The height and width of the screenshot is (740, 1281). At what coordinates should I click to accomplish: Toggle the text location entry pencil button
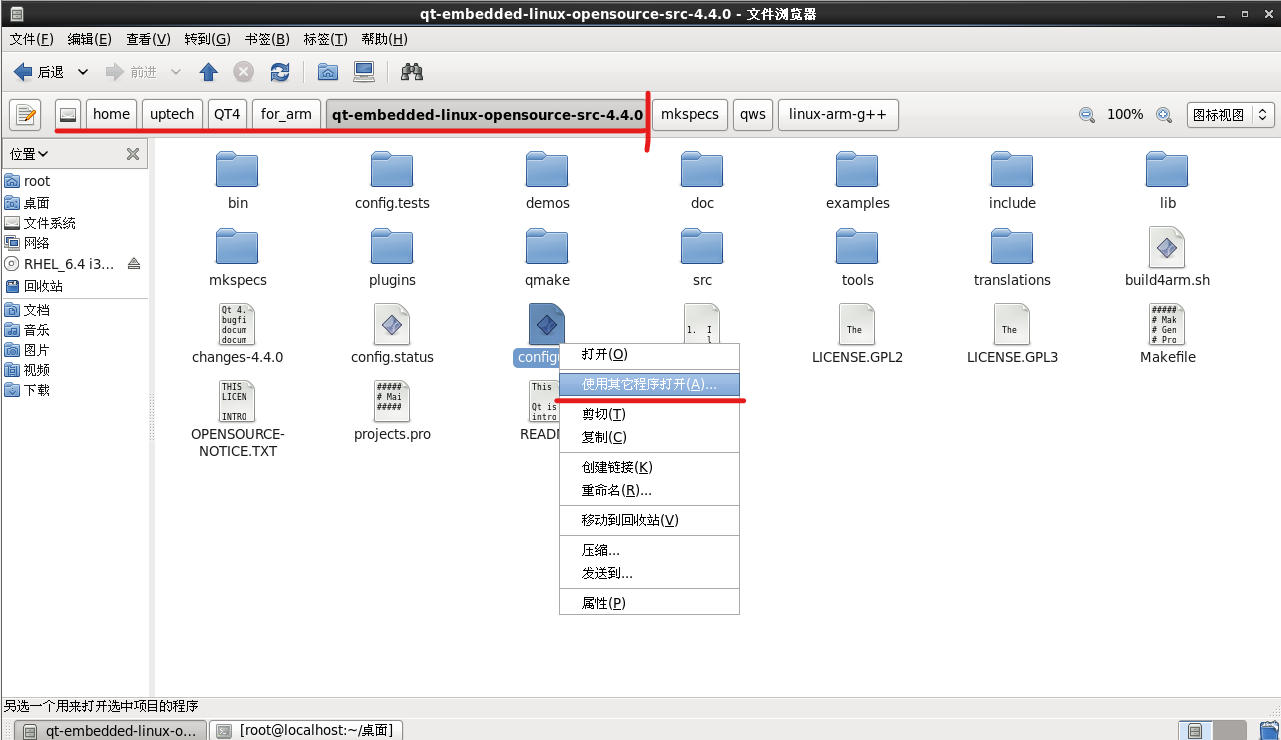click(25, 115)
